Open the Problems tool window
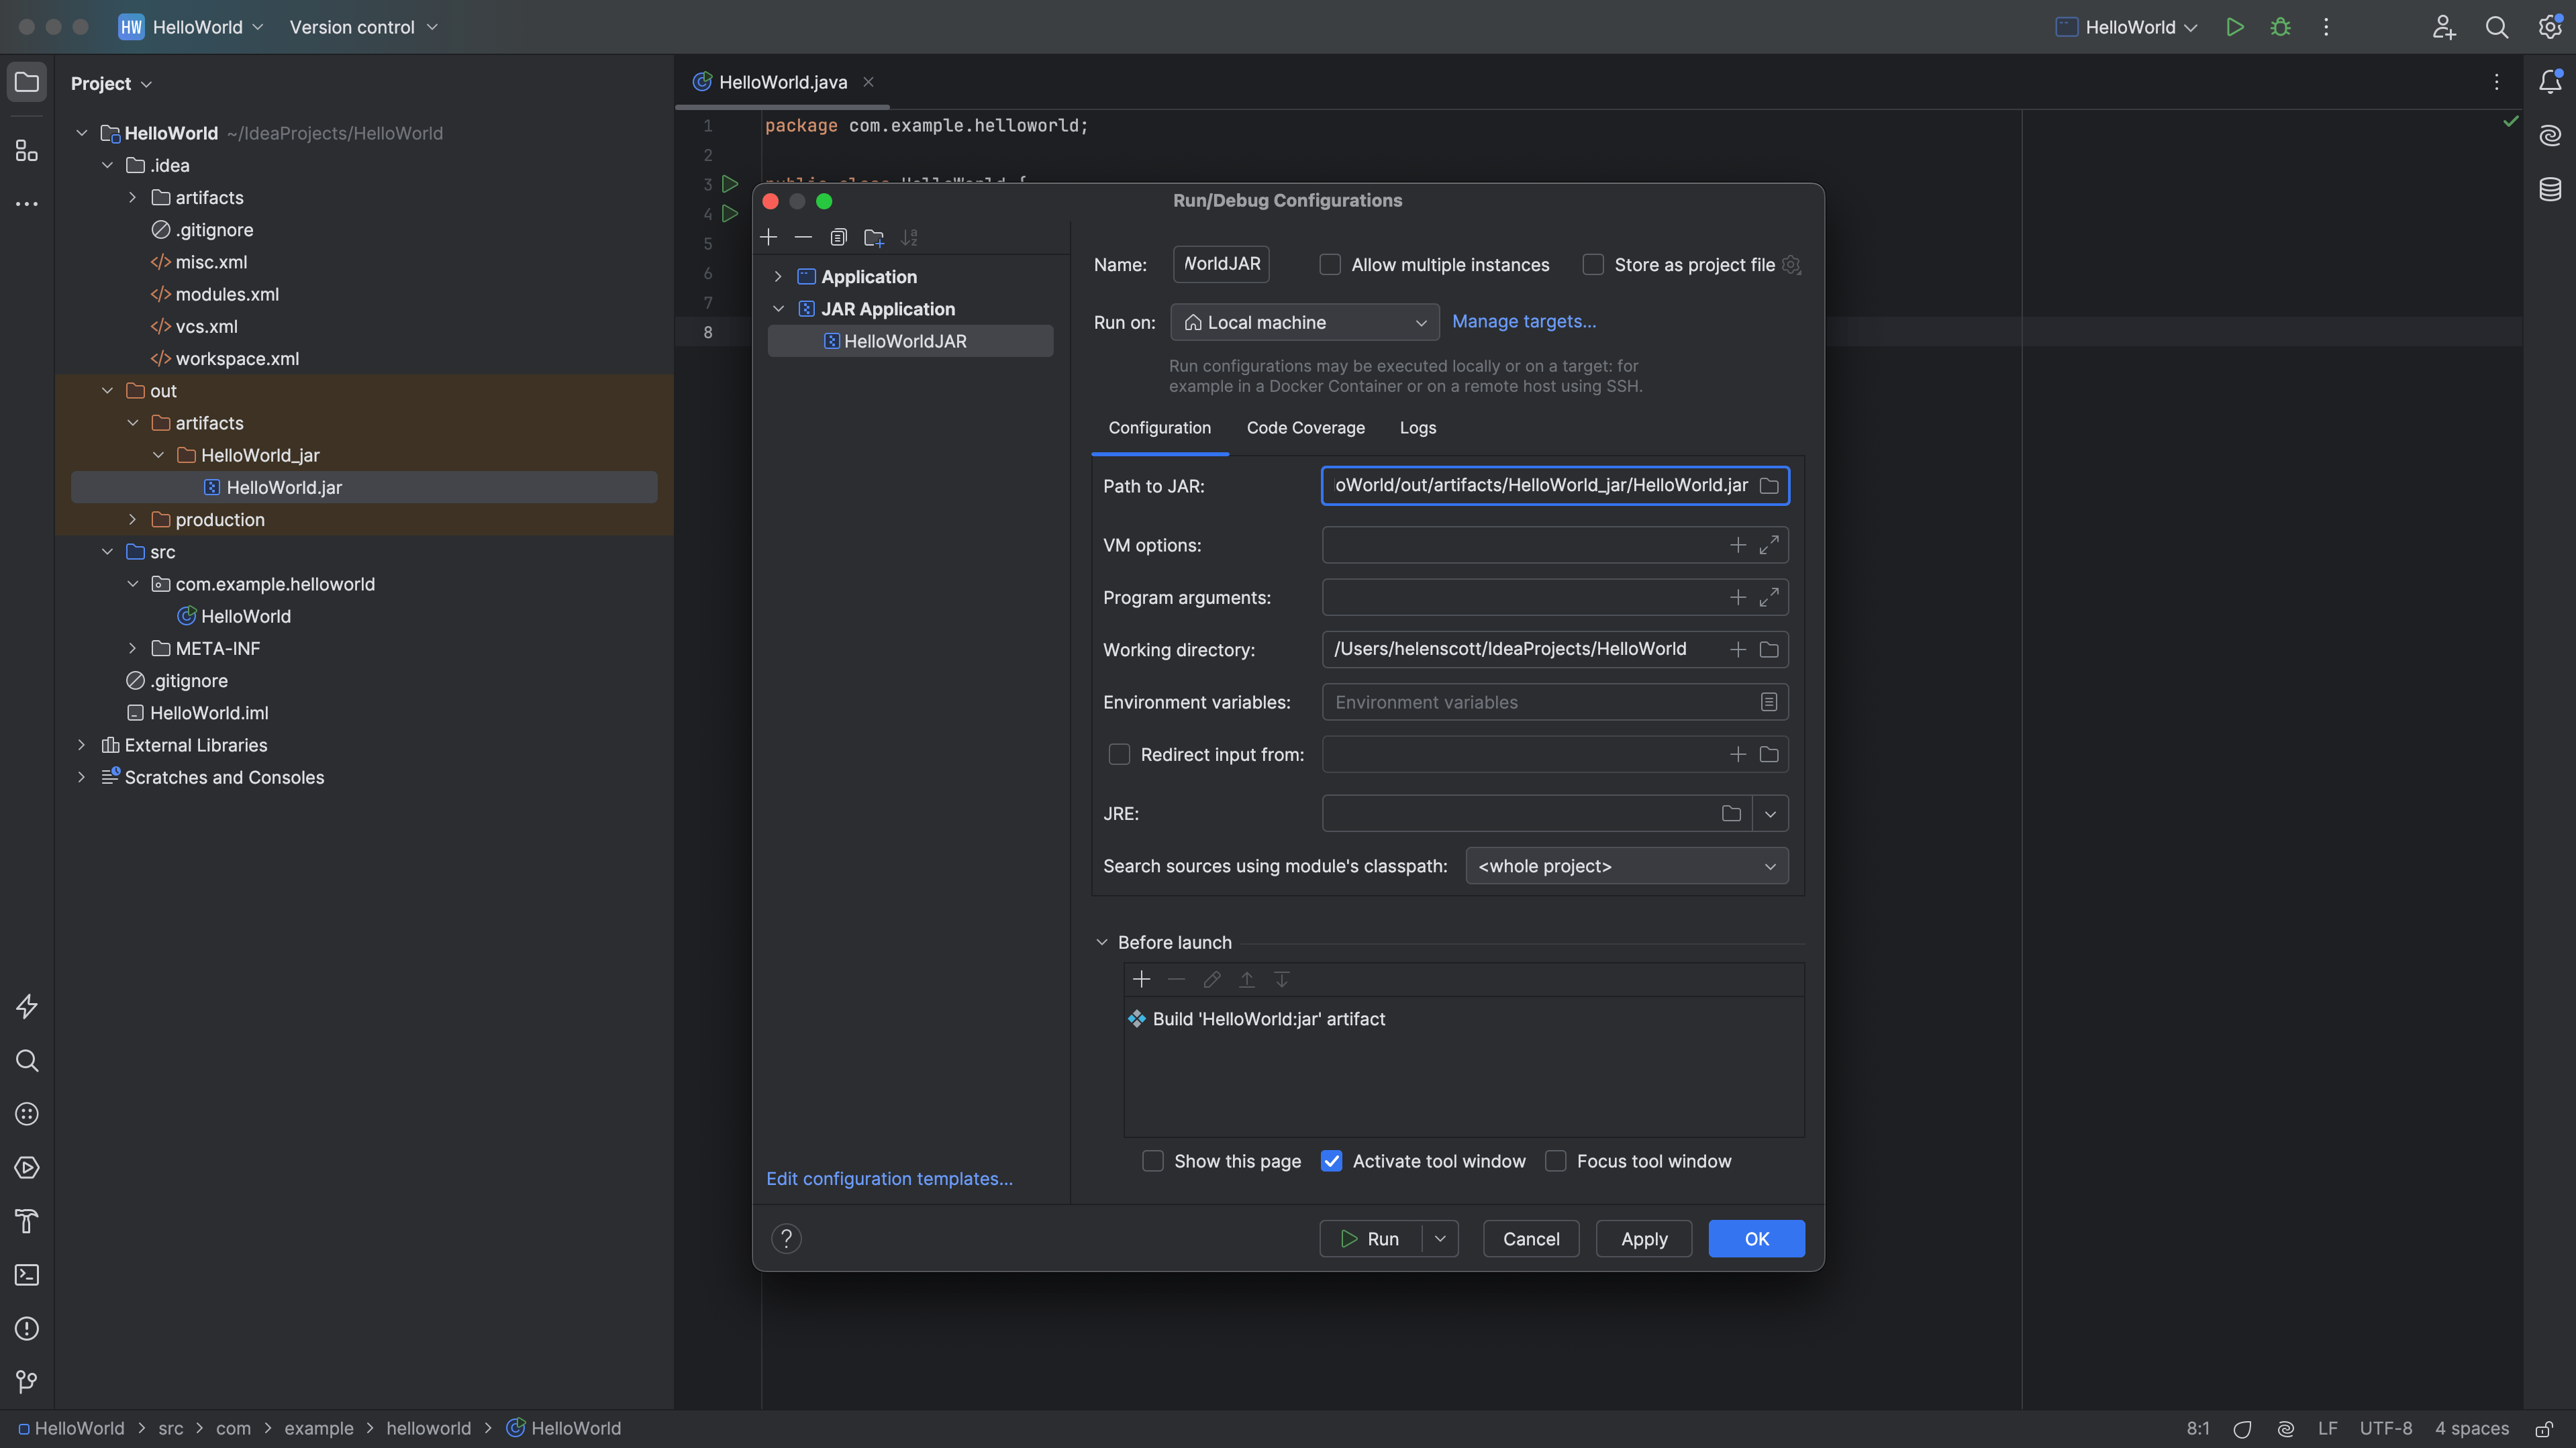Image resolution: width=2576 pixels, height=1448 pixels. tap(26, 1328)
